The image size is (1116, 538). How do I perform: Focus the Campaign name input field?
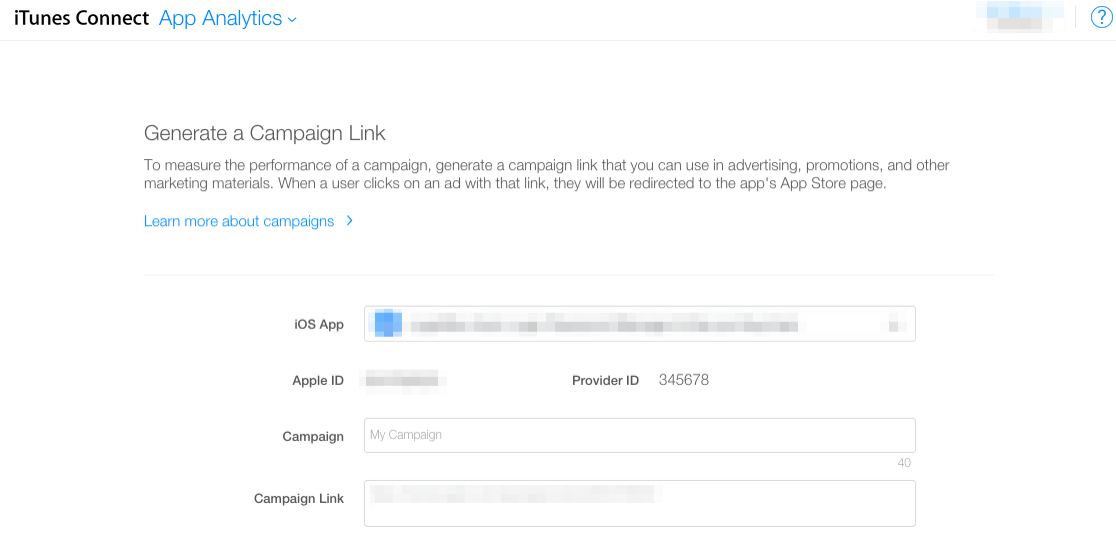click(639, 436)
